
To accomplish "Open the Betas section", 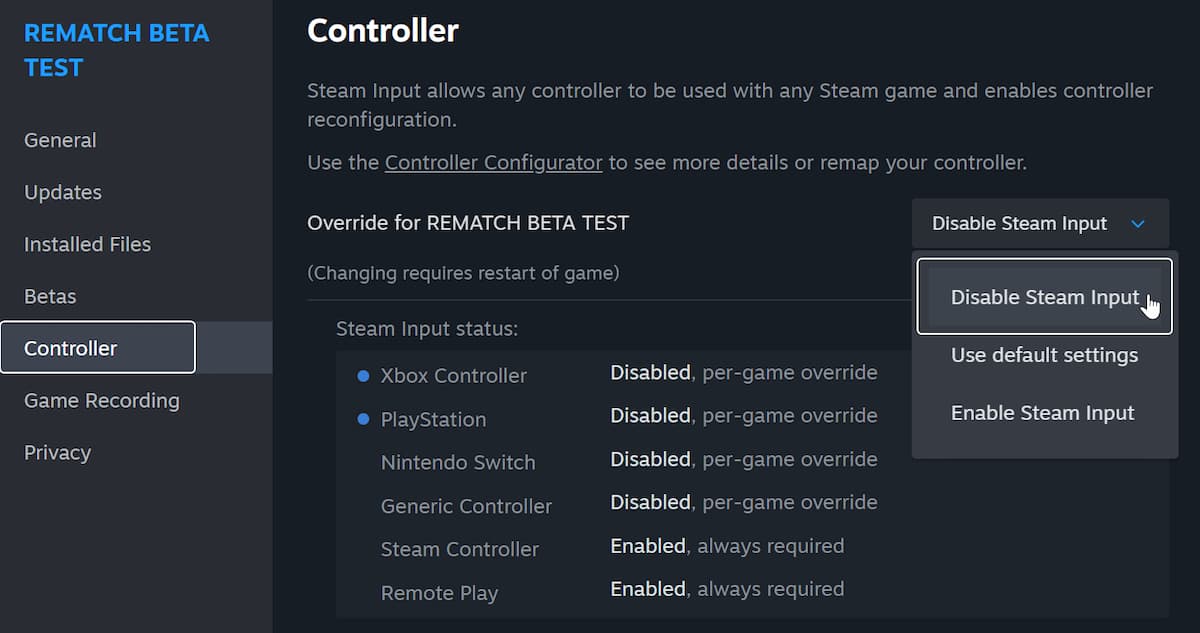I will point(50,296).
